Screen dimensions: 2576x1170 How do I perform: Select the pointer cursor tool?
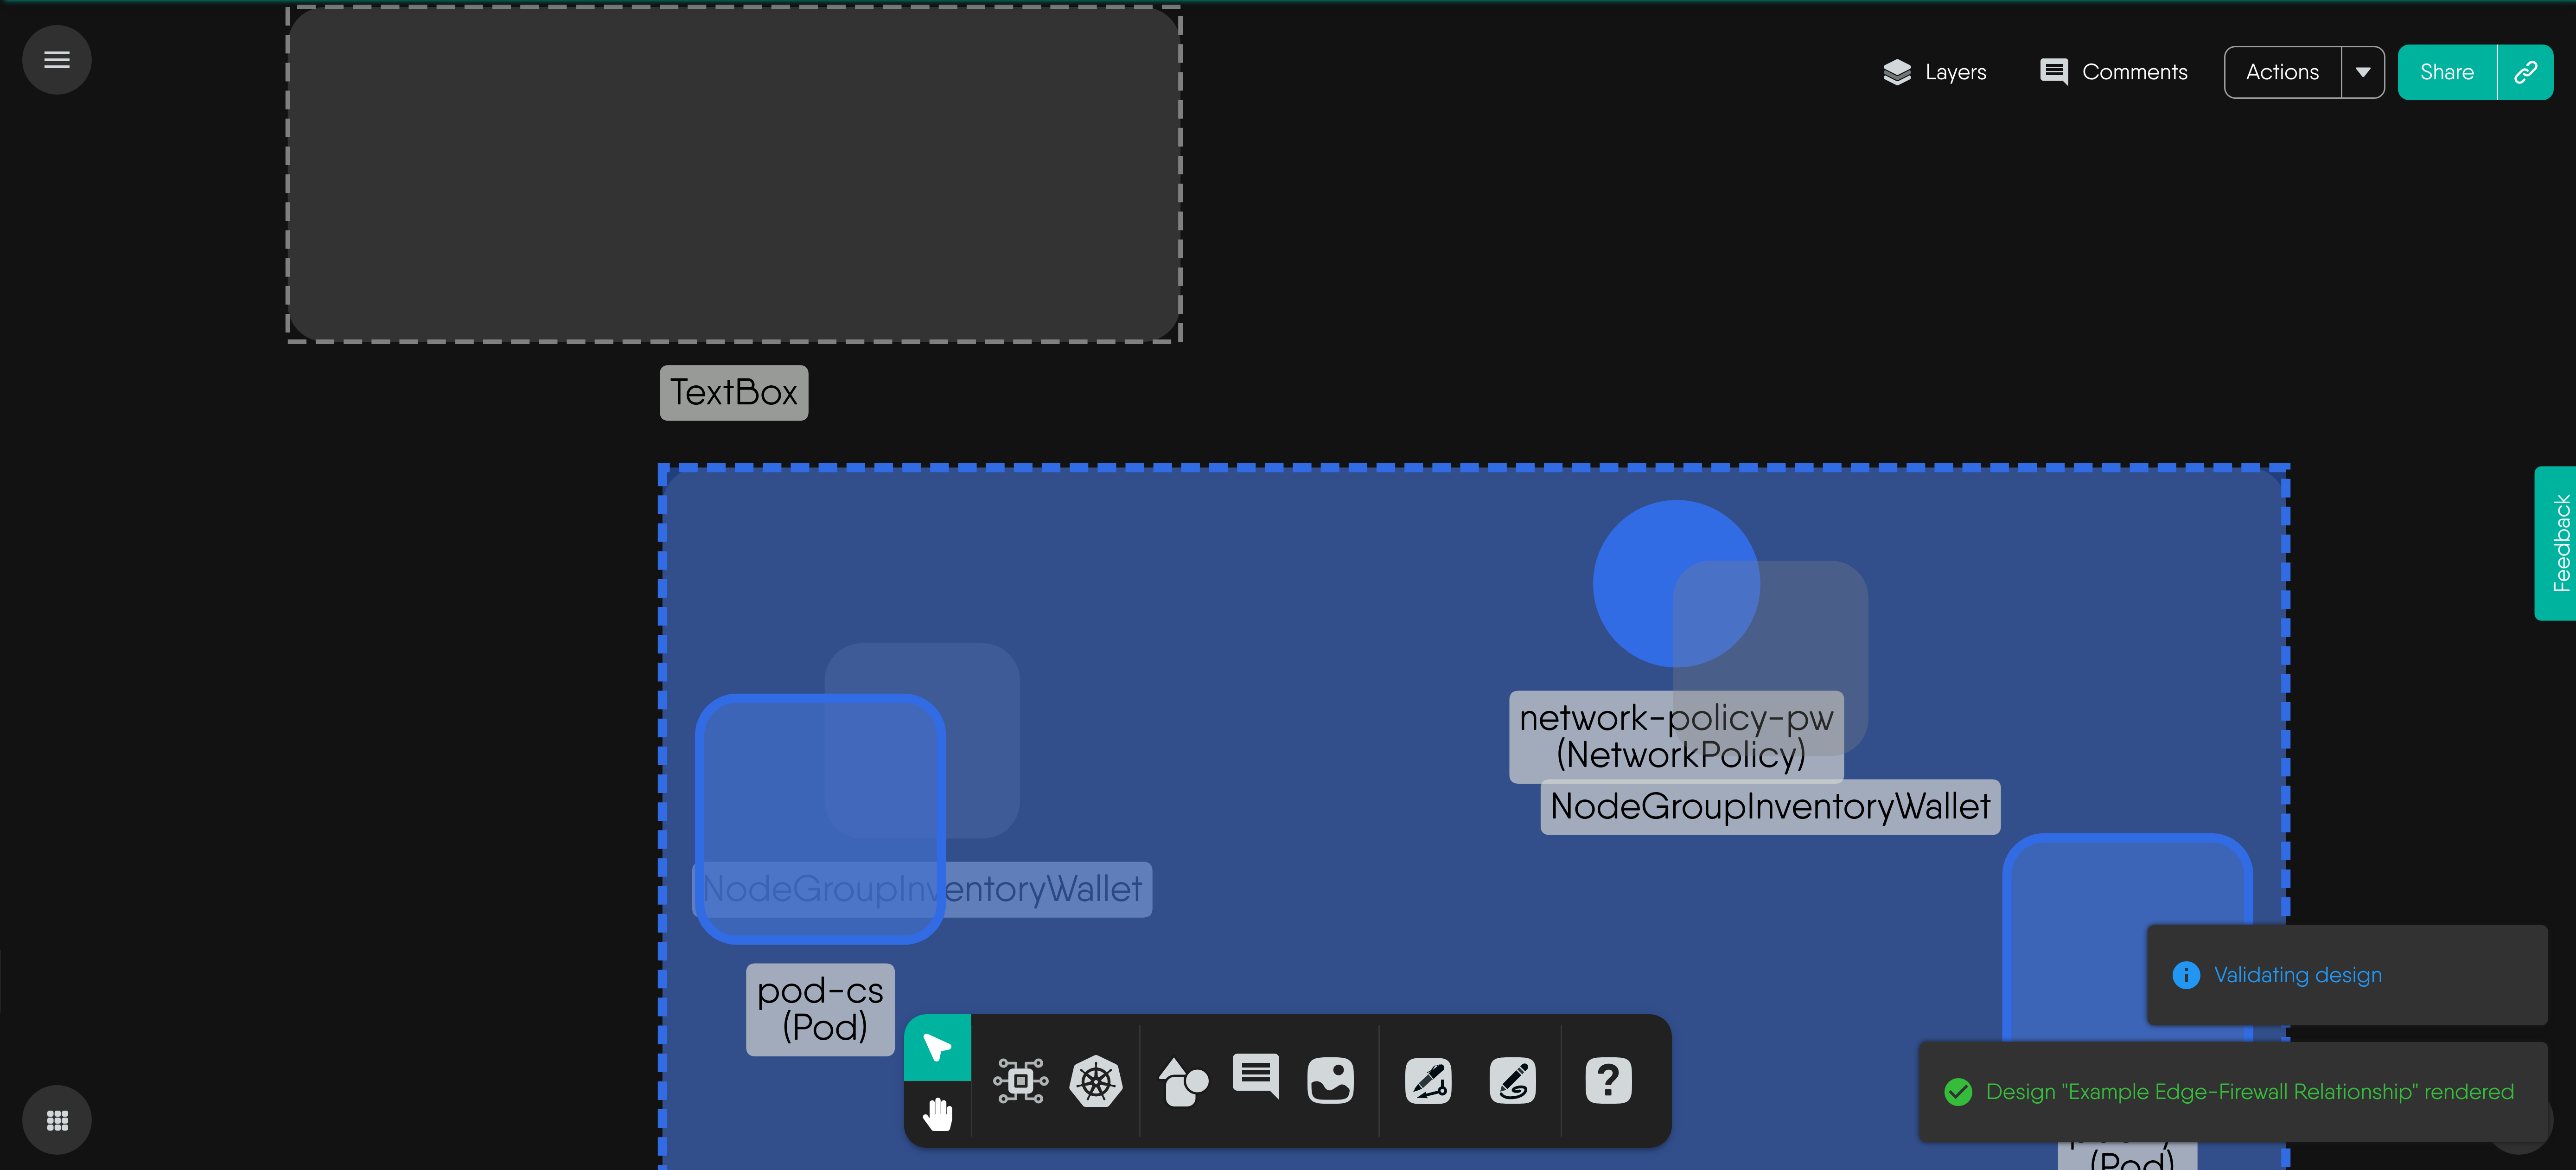(937, 1046)
